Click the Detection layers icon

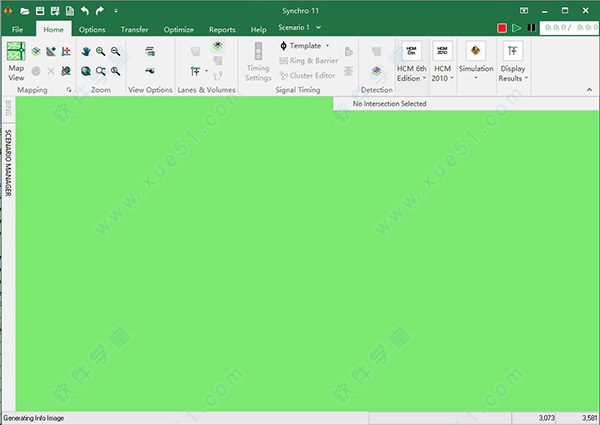(x=377, y=71)
